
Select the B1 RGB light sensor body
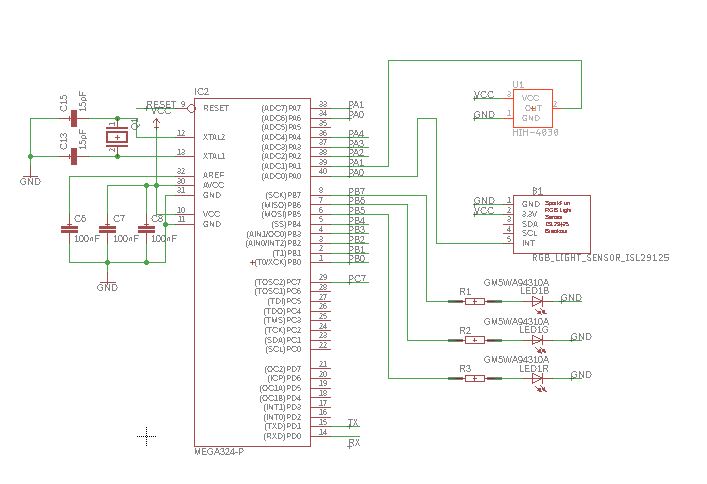pos(552,224)
